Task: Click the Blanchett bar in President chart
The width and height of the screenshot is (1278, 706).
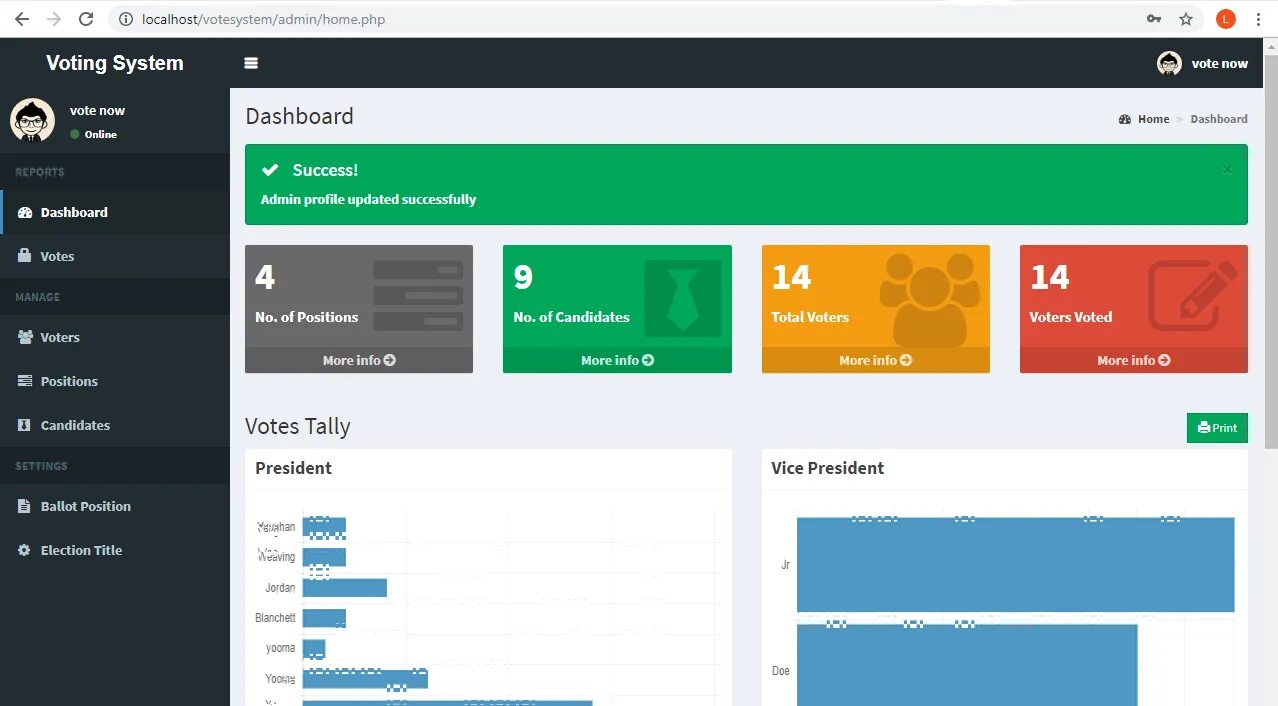Action: (324, 618)
